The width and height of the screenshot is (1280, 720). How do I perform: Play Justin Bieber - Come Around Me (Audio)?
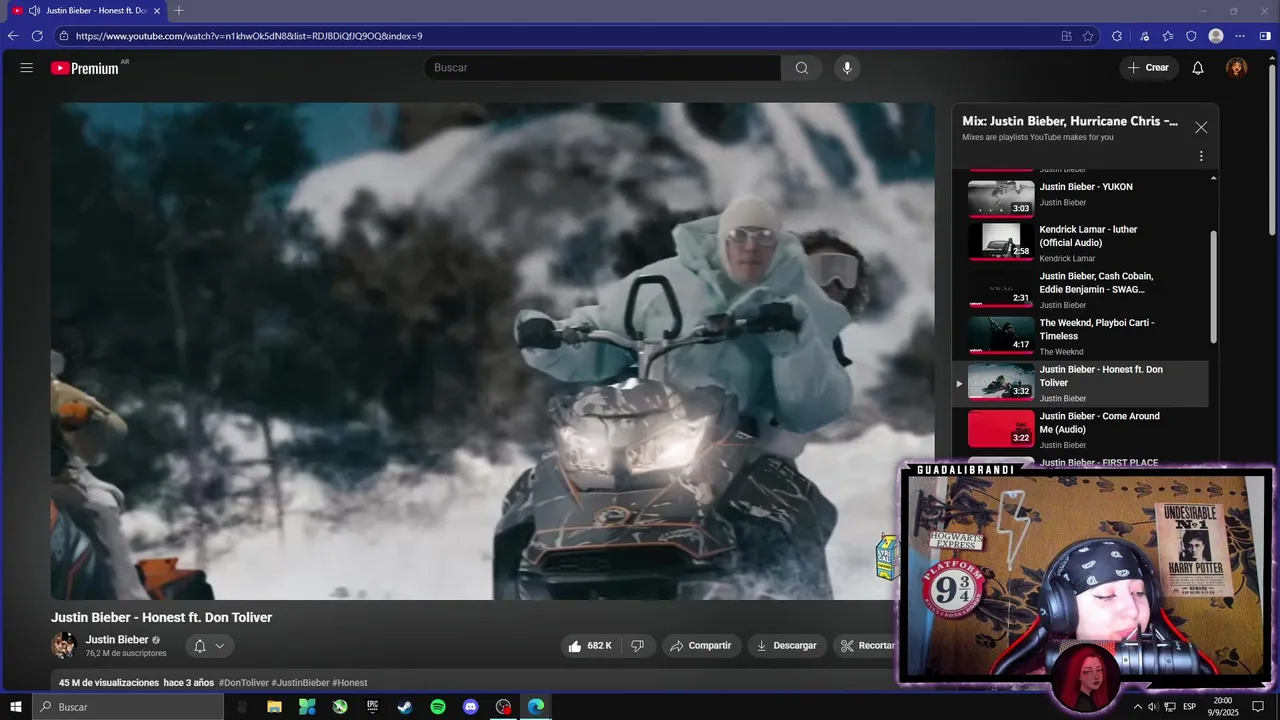click(x=1080, y=430)
